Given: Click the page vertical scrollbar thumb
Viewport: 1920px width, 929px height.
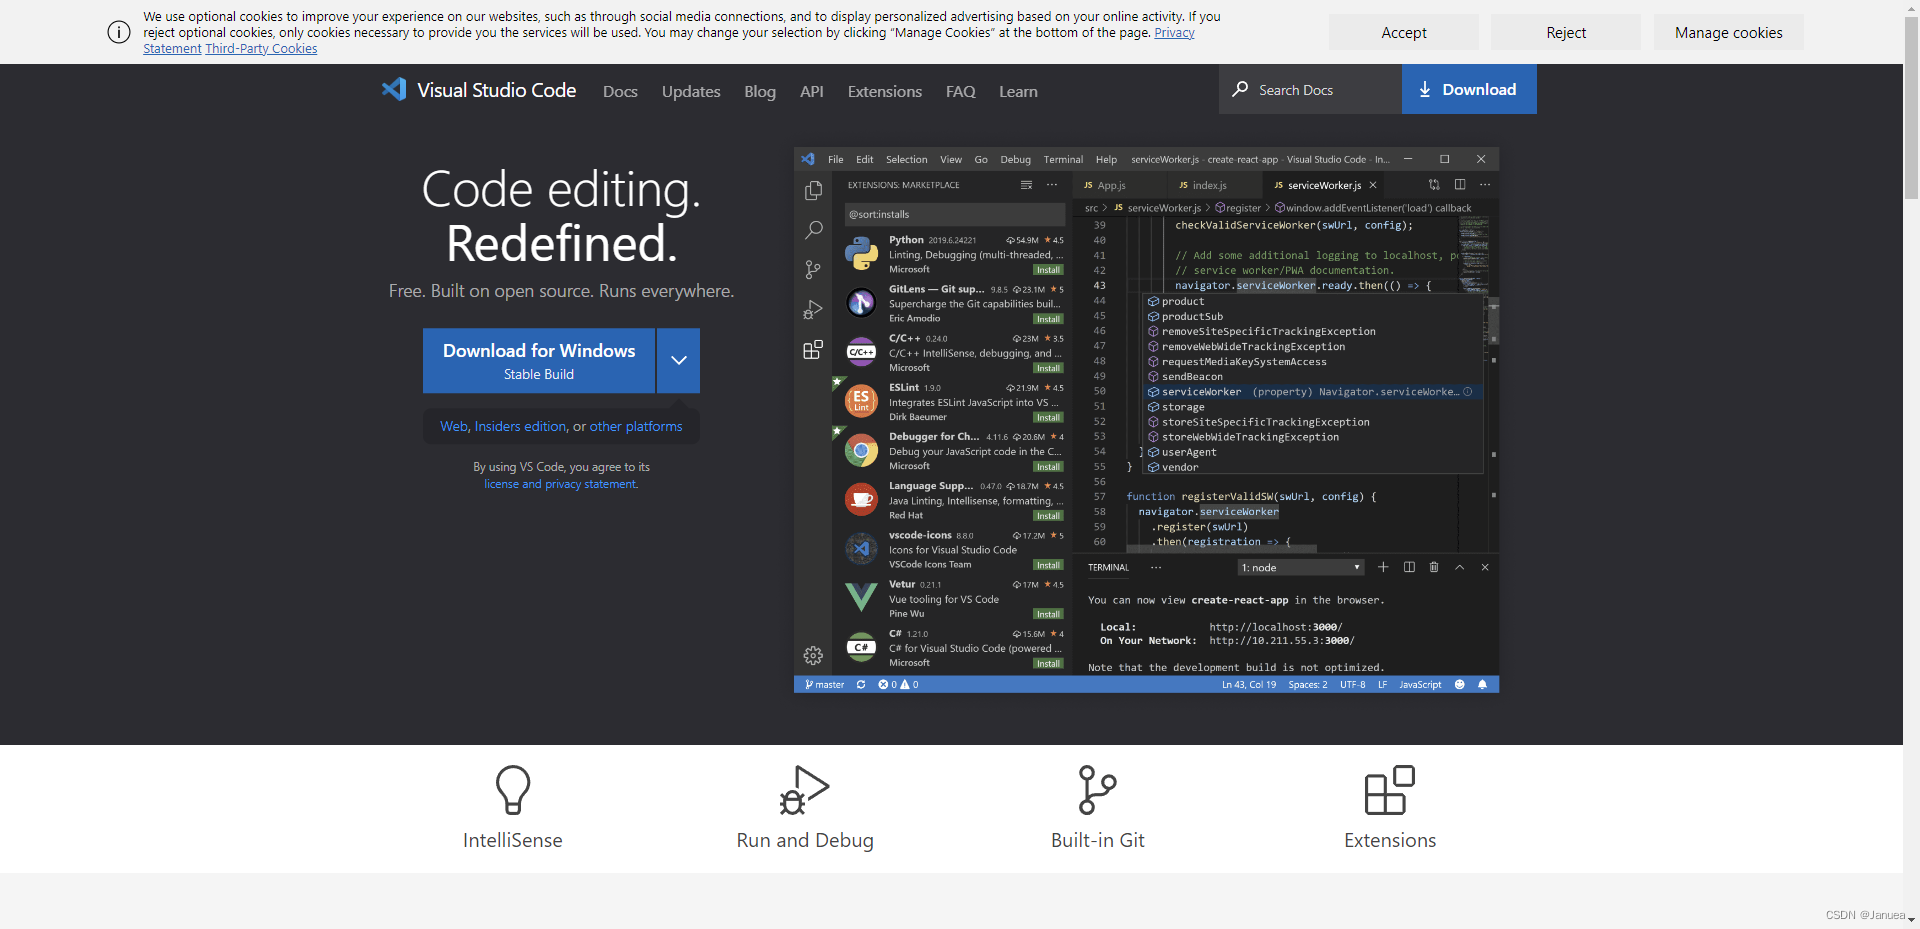Looking at the screenshot, I should (x=1911, y=110).
